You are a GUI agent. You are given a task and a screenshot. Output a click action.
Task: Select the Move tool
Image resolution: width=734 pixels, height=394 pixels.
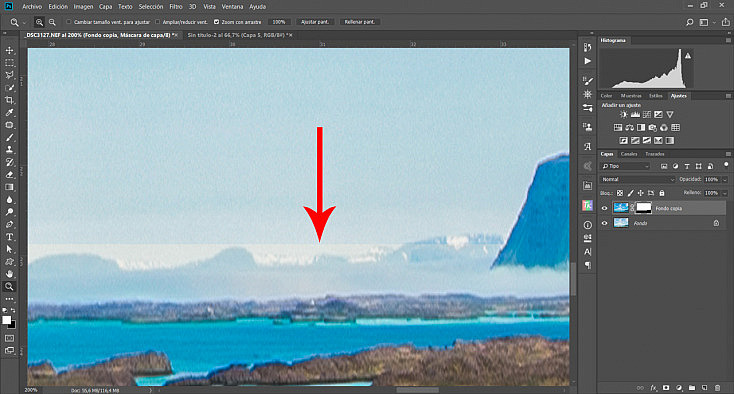tap(9, 50)
